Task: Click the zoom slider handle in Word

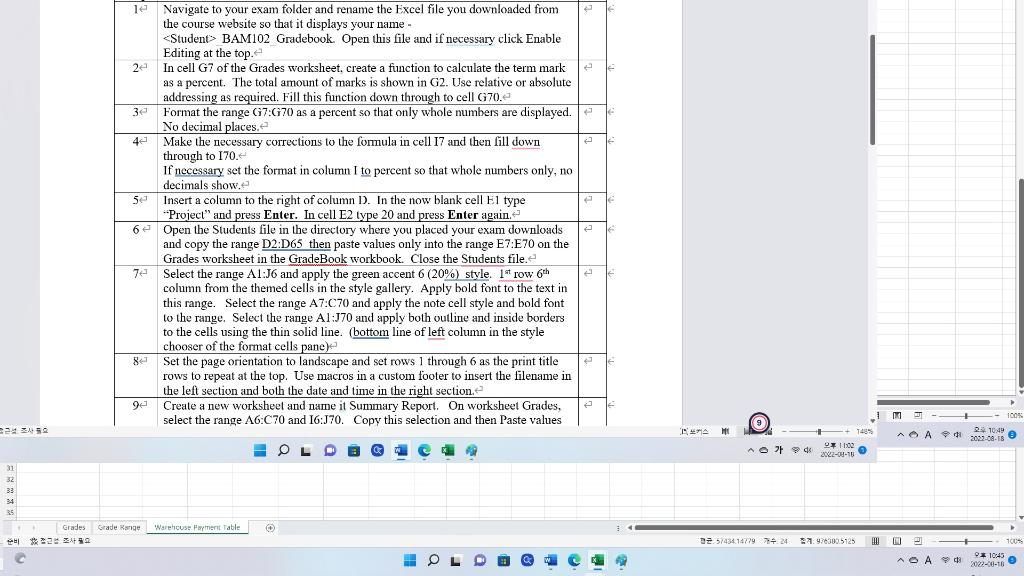Action: click(x=819, y=430)
